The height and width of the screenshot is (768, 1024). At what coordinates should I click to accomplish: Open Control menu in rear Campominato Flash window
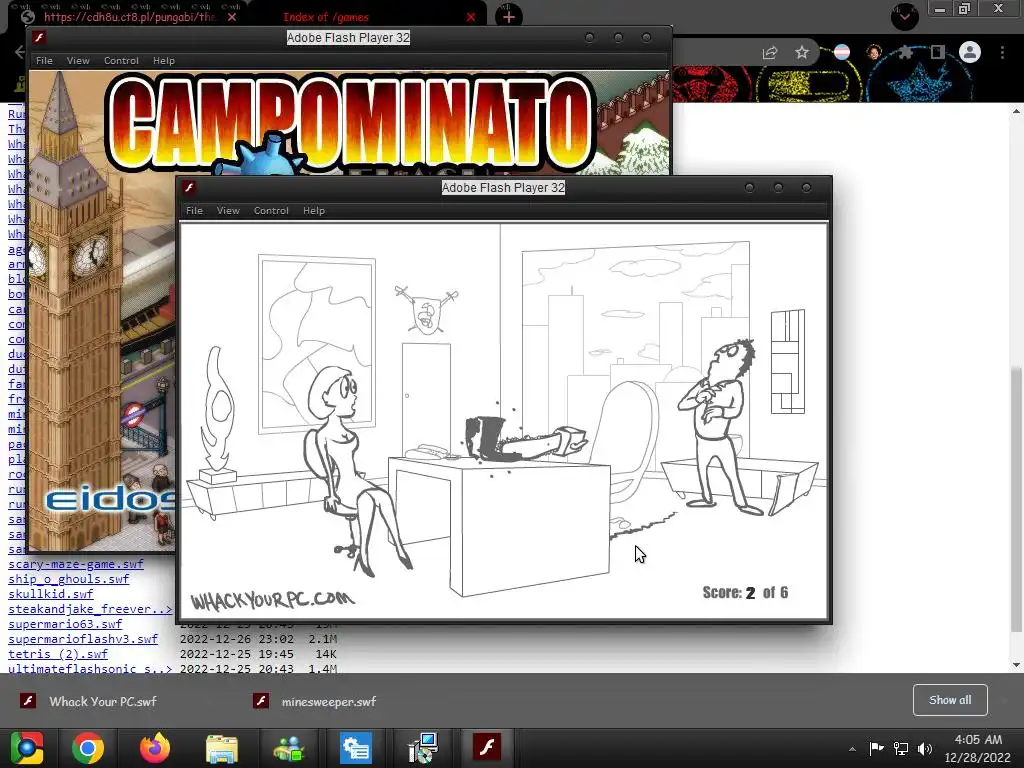[121, 61]
